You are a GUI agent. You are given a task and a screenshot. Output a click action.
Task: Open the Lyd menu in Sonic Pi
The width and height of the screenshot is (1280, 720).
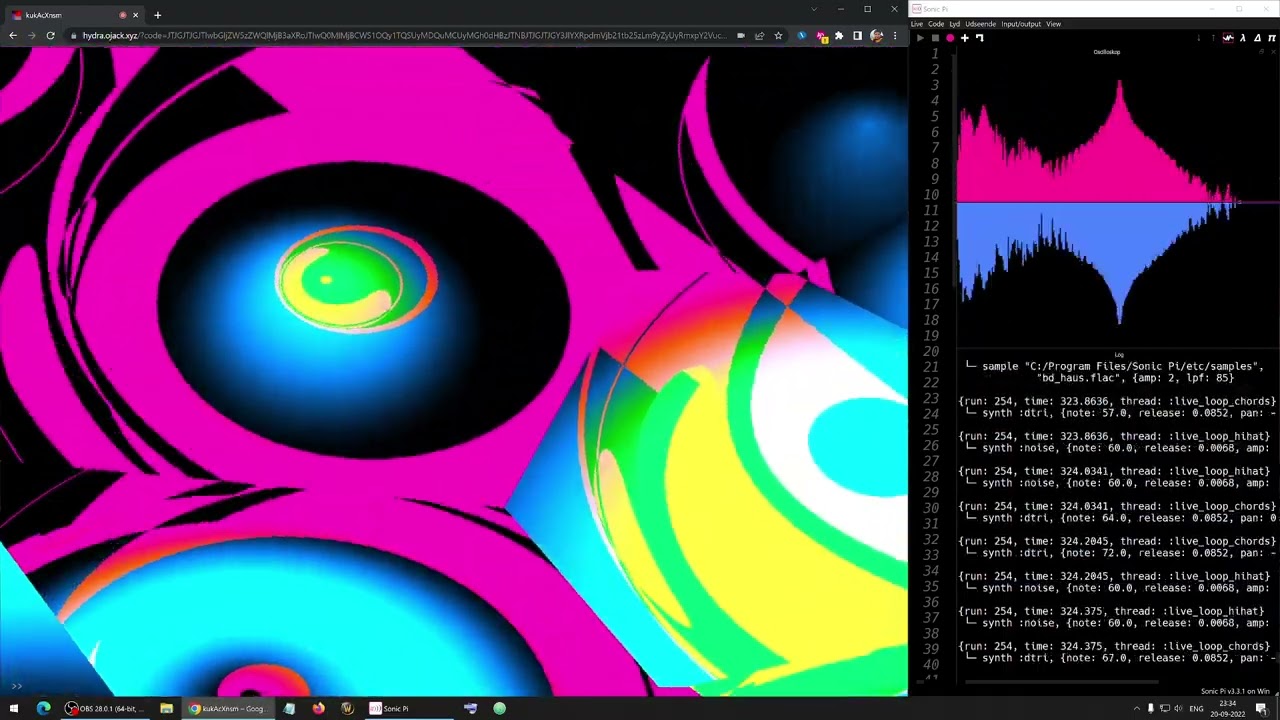click(x=955, y=24)
